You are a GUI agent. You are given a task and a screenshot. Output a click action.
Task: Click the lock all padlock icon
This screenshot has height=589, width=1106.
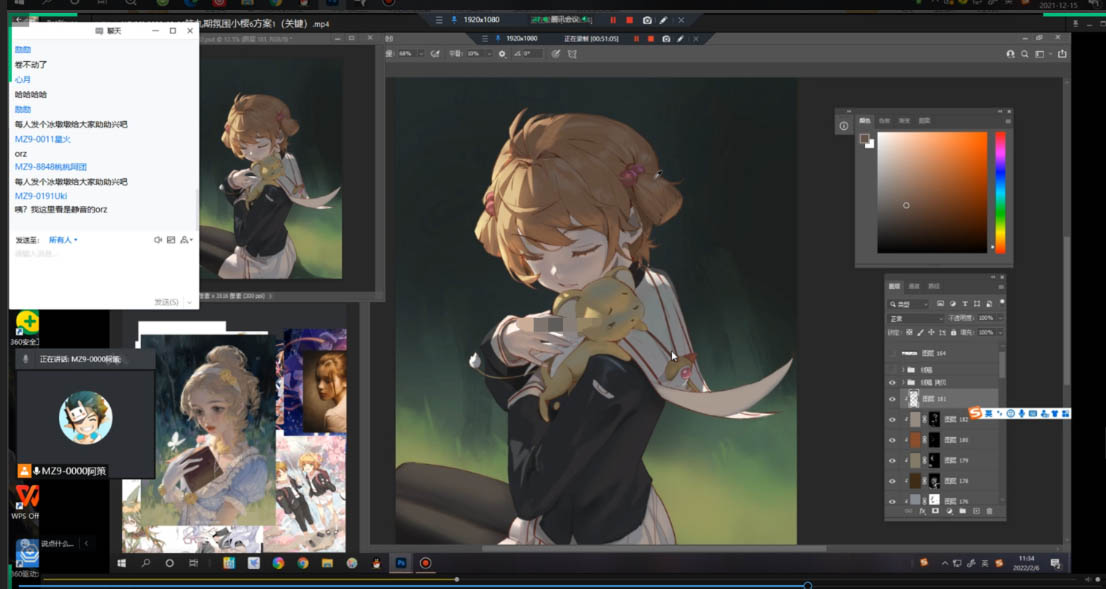[x=954, y=332]
